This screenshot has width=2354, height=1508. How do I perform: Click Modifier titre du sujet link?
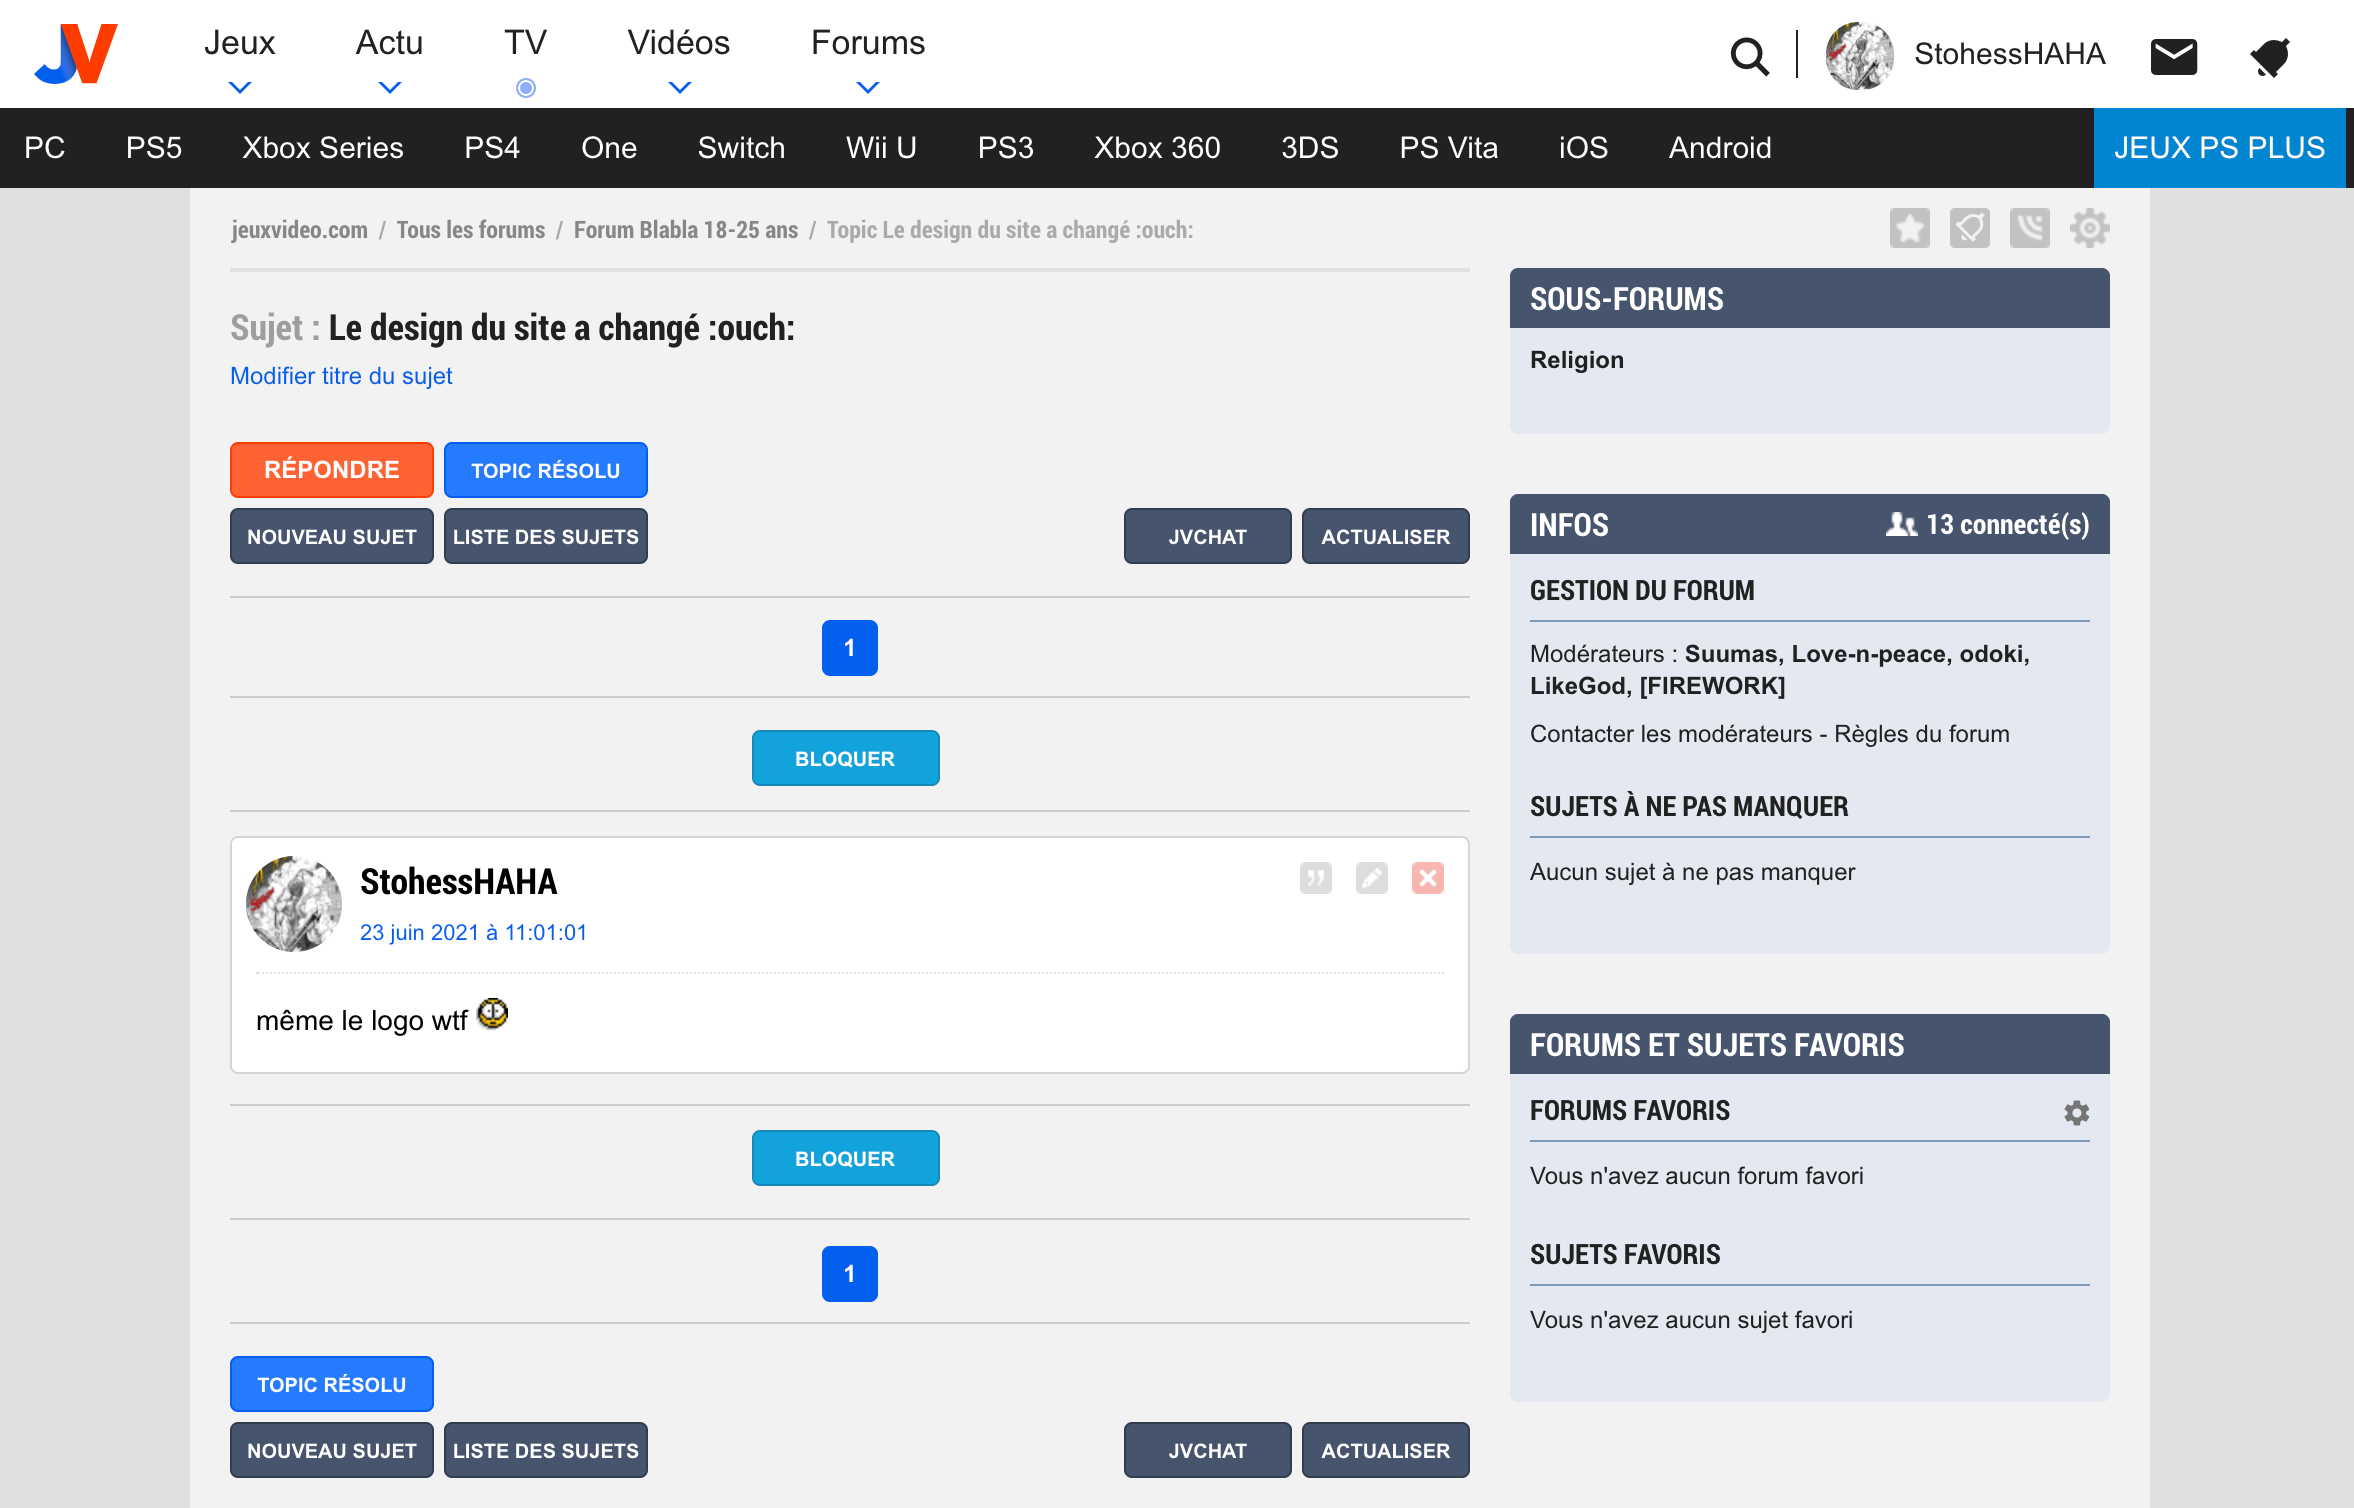[x=341, y=376]
